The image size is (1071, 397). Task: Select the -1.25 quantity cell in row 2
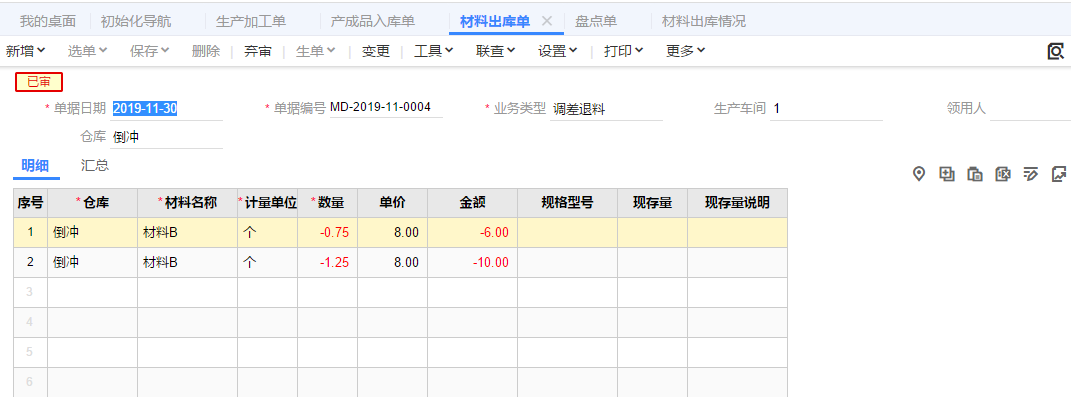click(x=327, y=262)
